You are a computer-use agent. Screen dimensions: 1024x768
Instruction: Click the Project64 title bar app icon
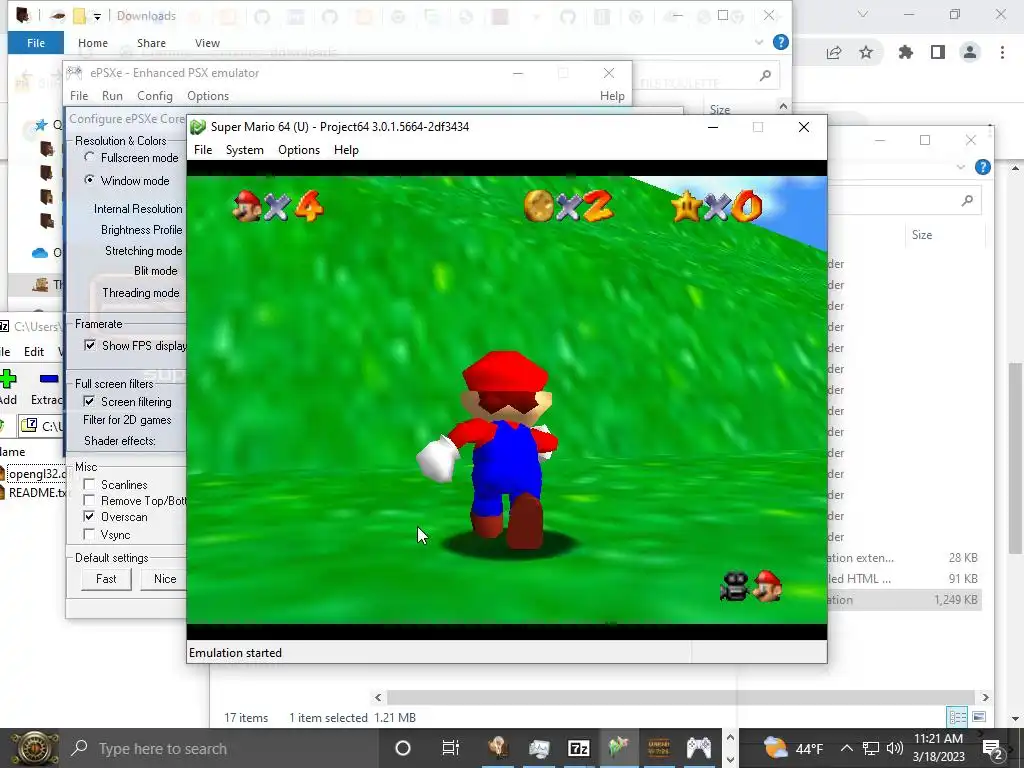tap(198, 127)
